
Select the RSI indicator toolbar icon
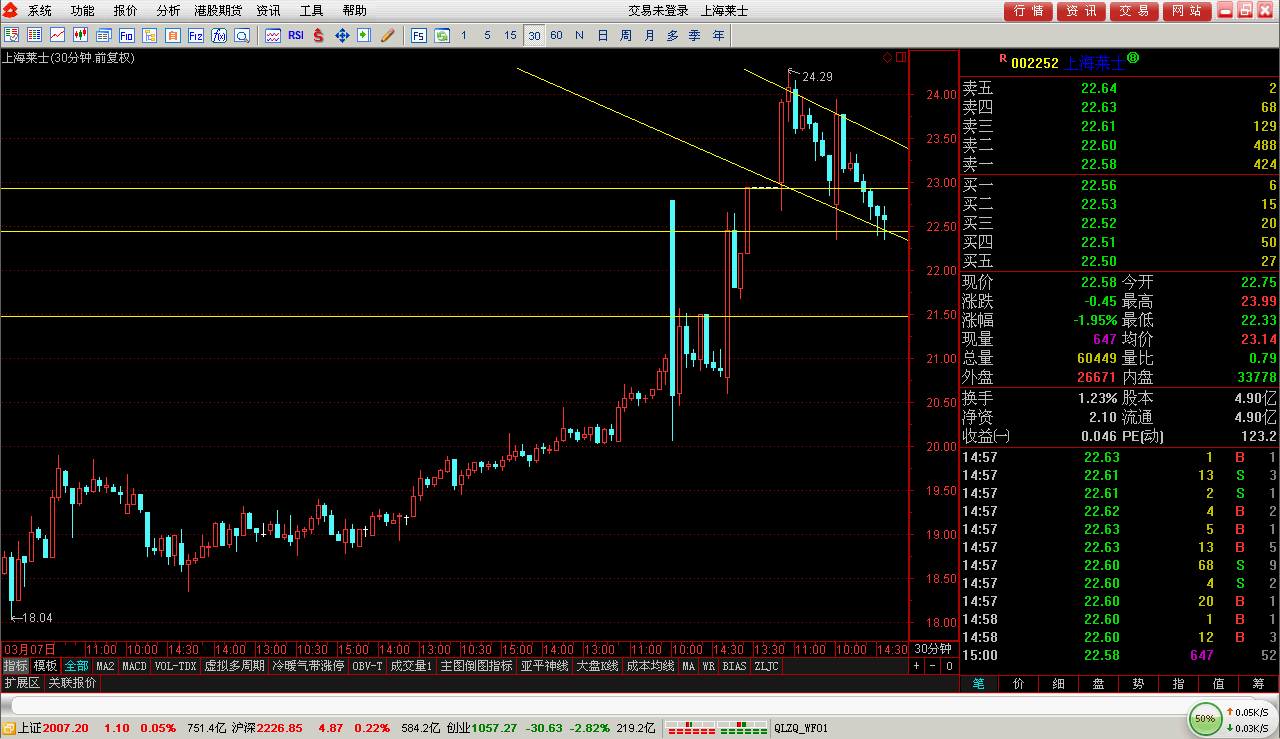point(296,35)
